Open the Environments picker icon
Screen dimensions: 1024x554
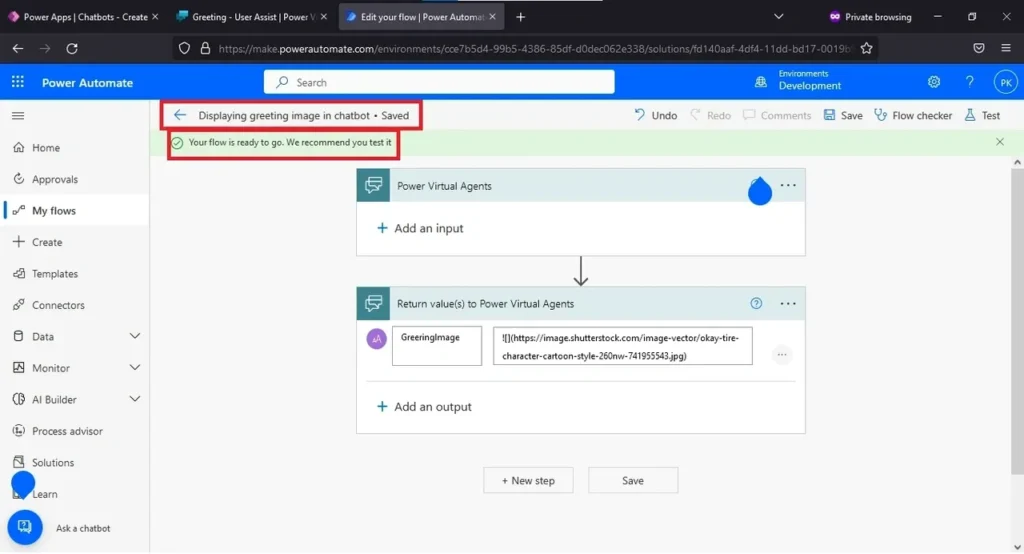761,82
